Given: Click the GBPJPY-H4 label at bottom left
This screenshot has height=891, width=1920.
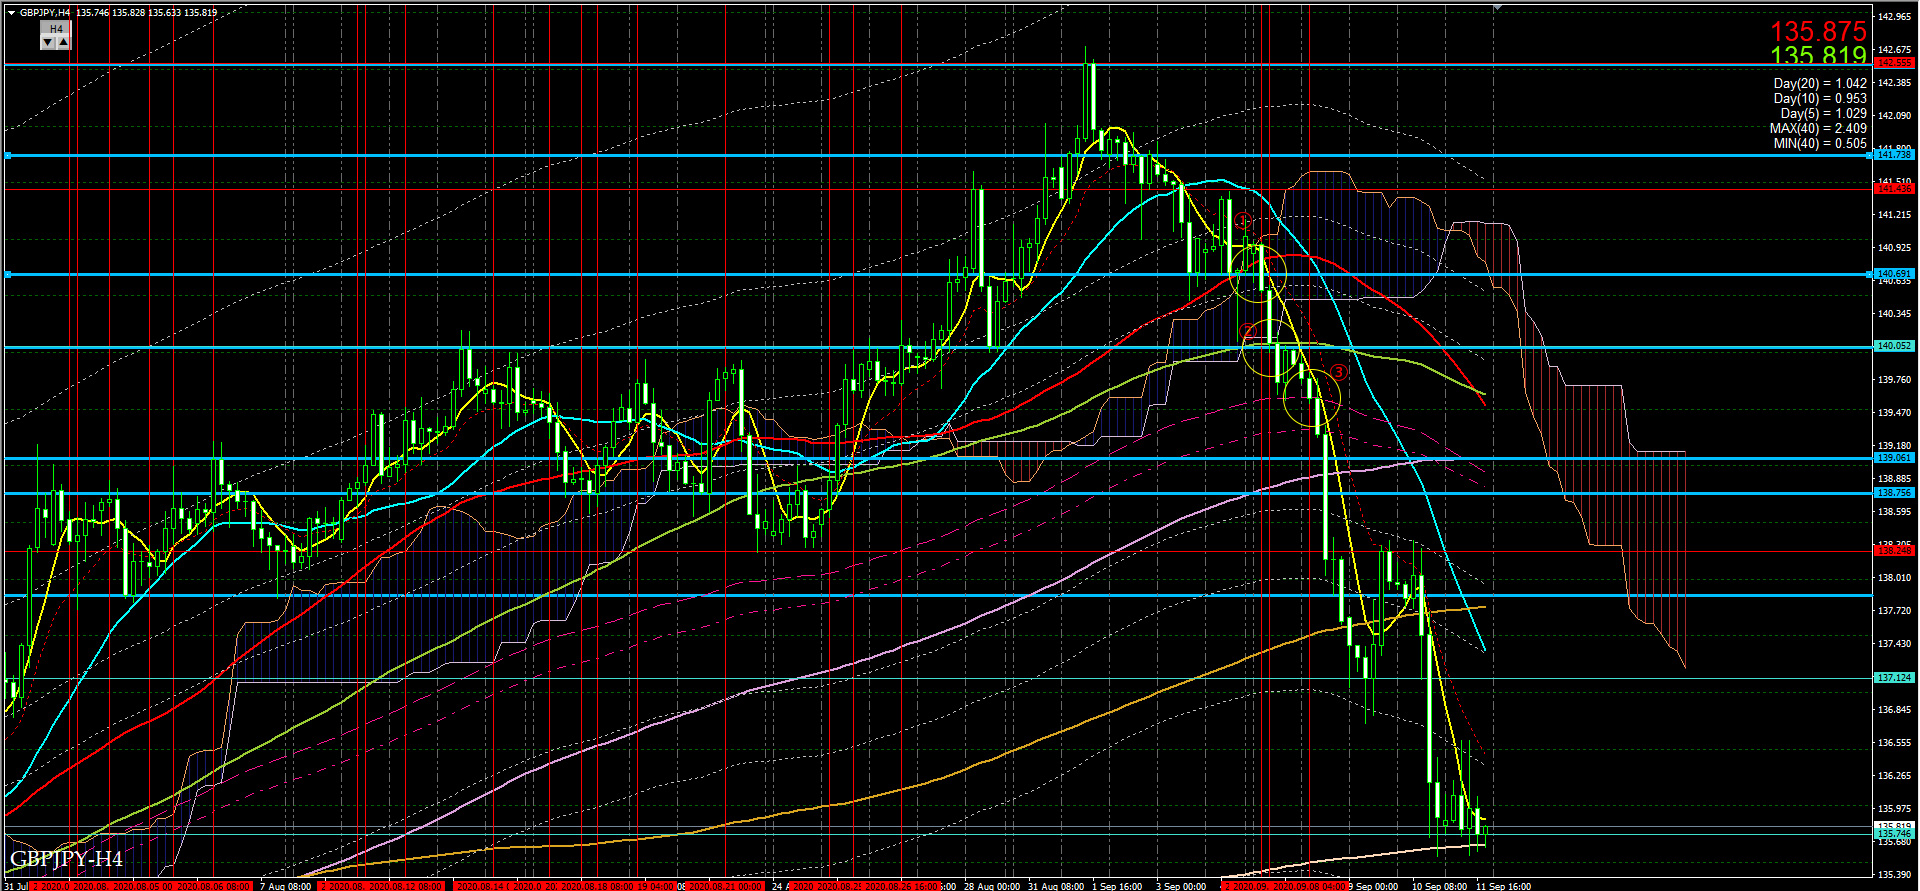Looking at the screenshot, I should point(66,859).
